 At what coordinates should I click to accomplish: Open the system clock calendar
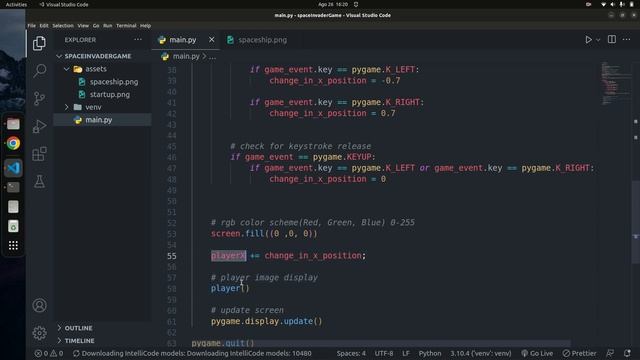point(333,4)
